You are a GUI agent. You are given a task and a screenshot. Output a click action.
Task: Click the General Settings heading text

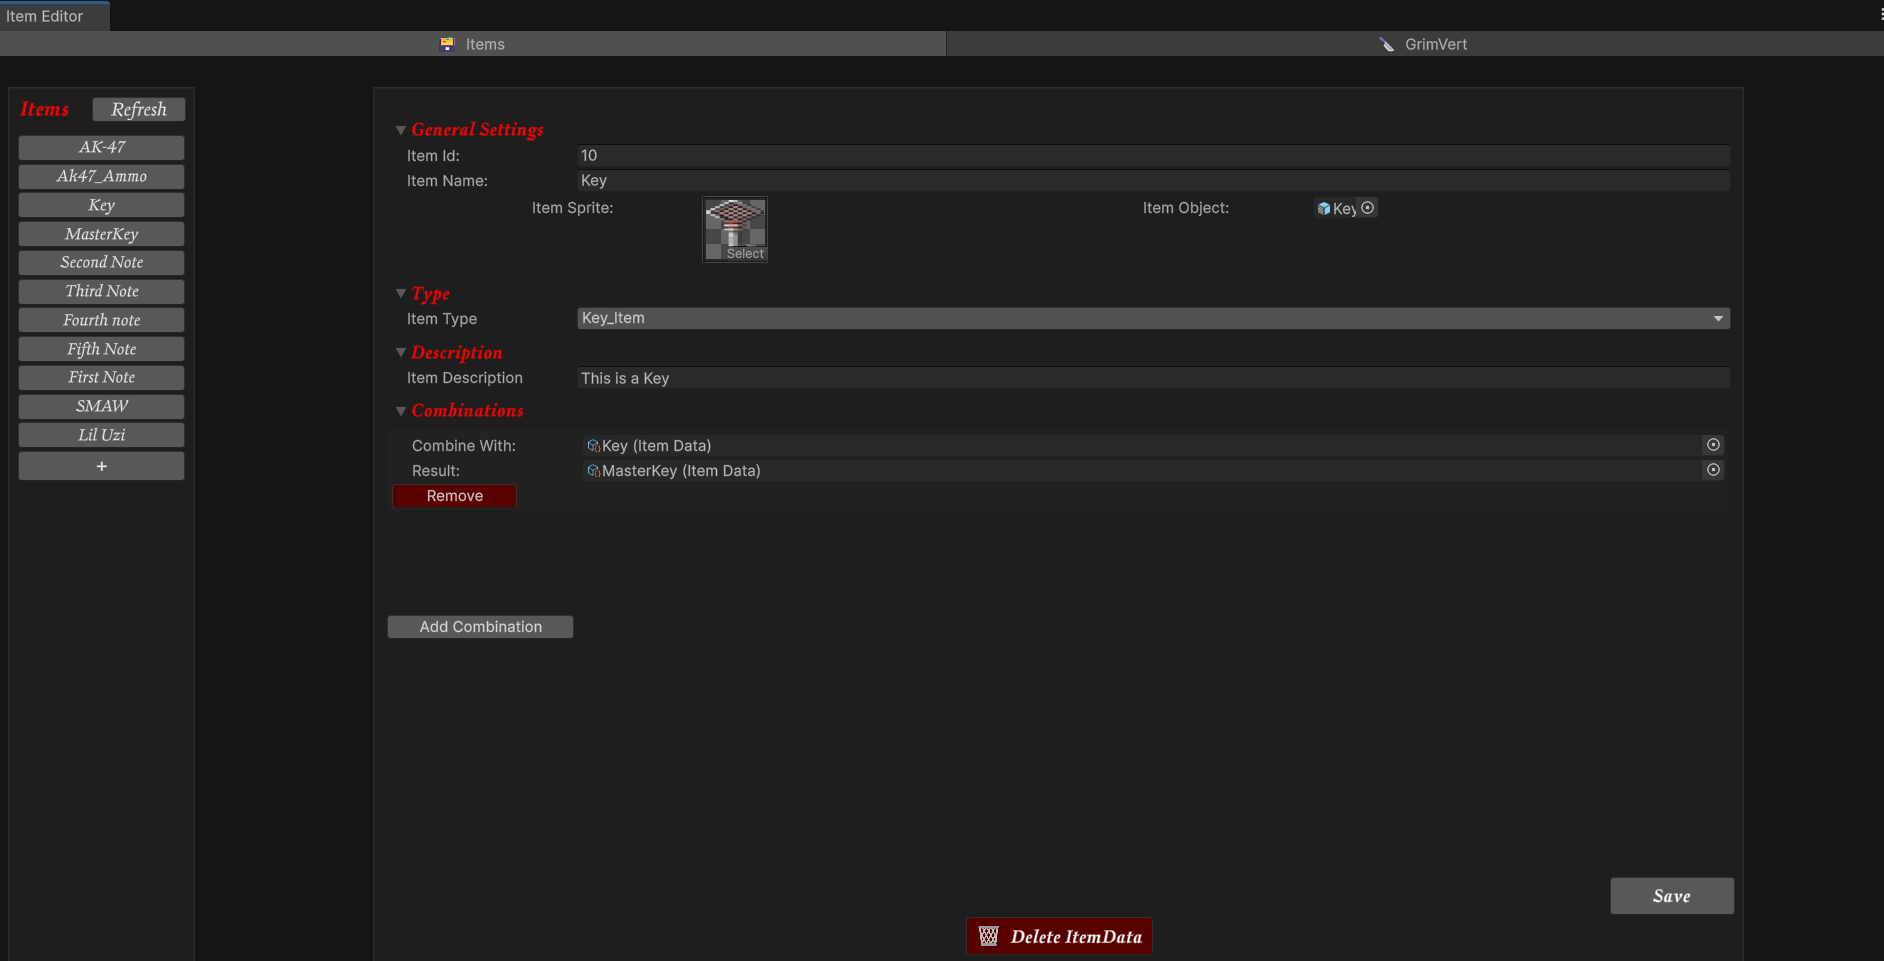click(478, 130)
